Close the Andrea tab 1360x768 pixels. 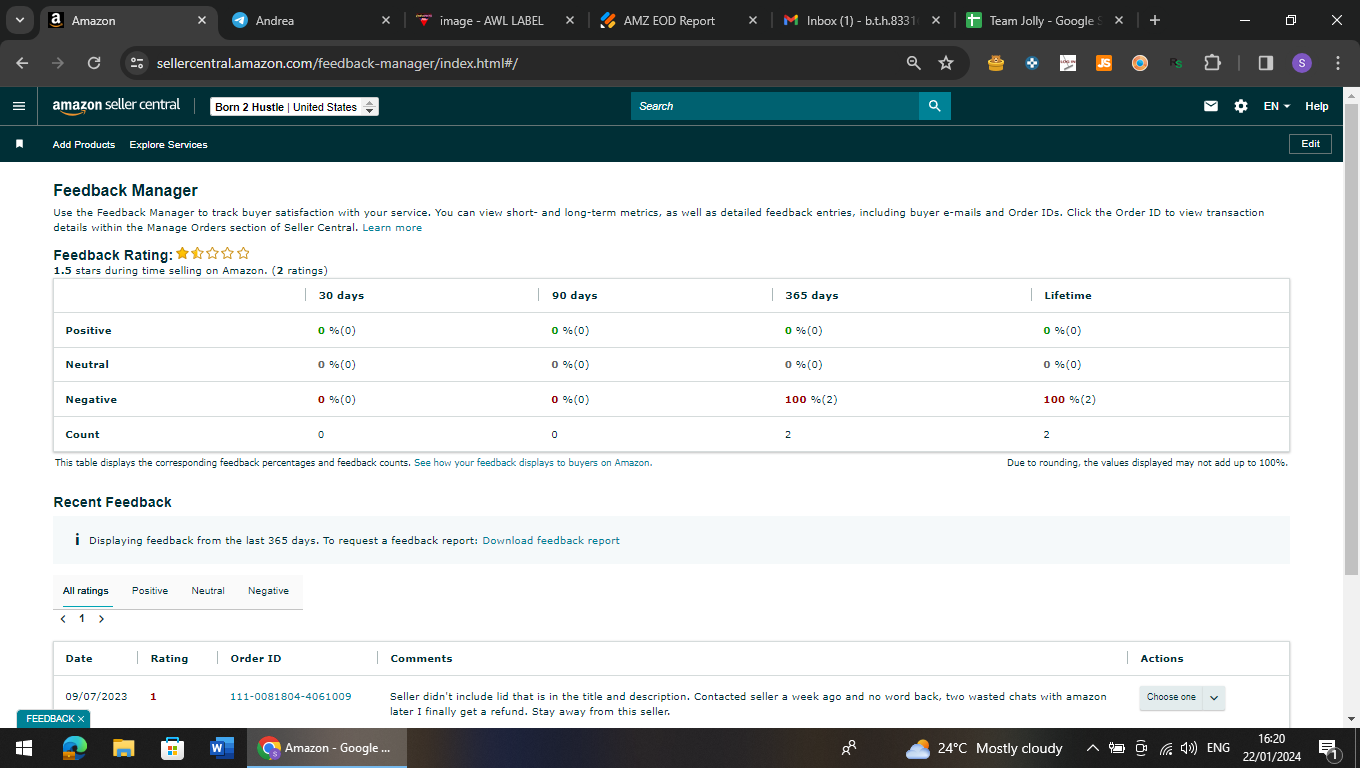tap(387, 20)
